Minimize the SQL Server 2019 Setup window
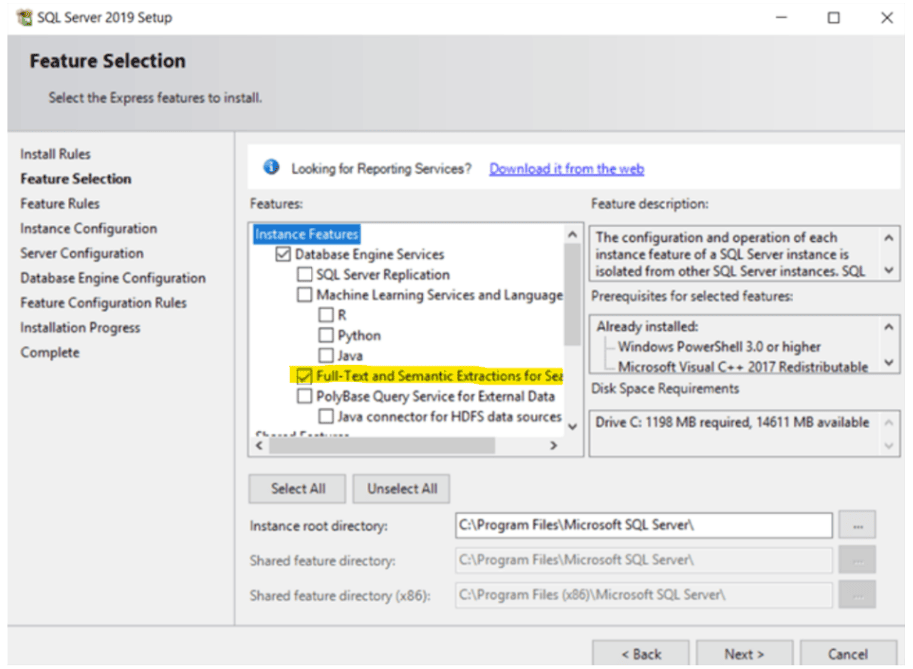913x669 pixels. [781, 17]
